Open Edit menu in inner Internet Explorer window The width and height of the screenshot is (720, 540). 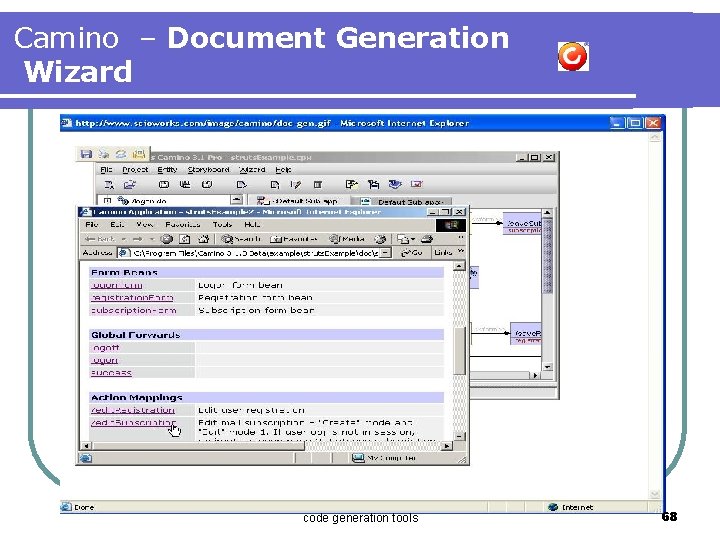117,225
